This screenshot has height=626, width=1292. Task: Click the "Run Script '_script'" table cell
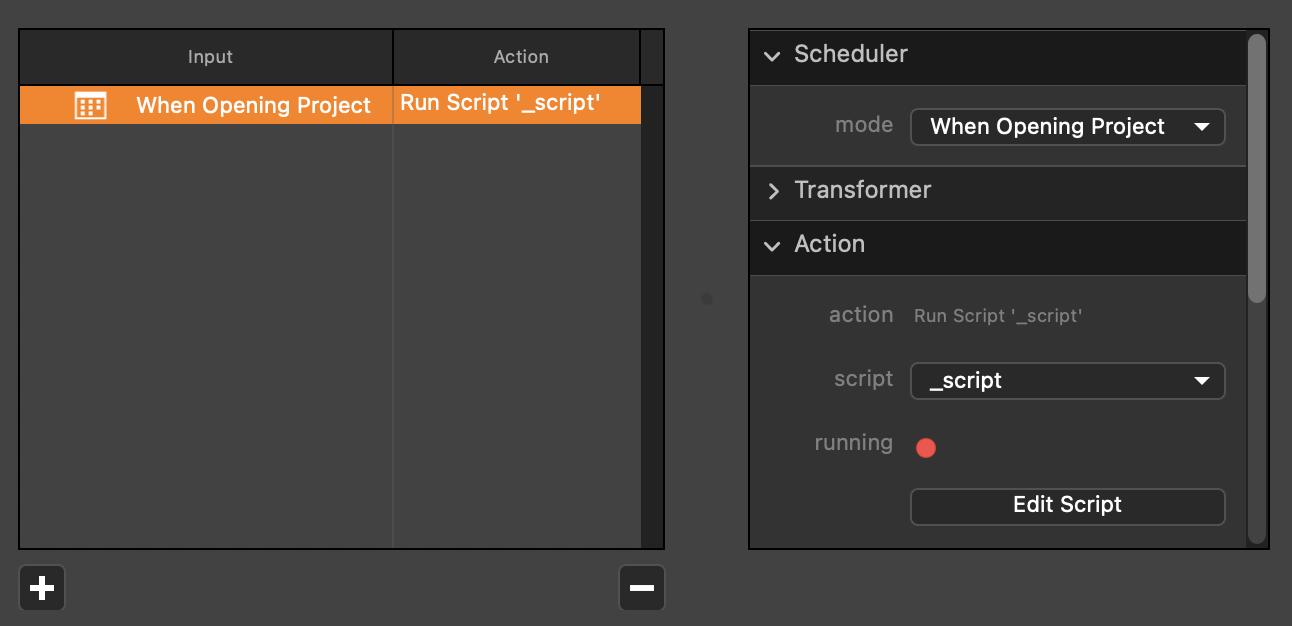pos(500,104)
